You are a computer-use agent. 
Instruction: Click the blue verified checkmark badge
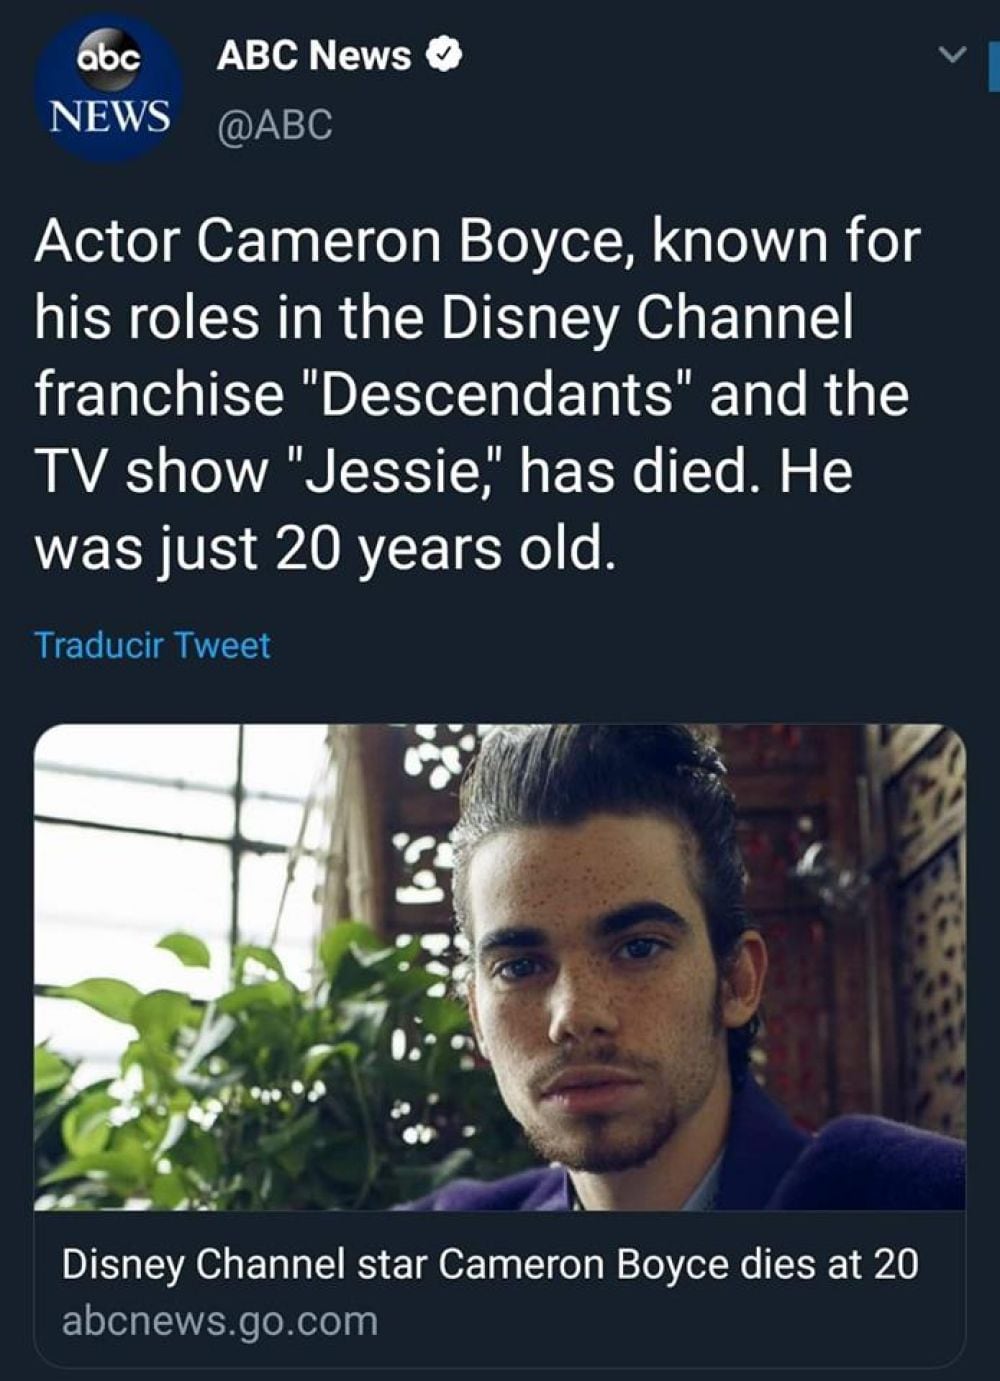click(x=444, y=56)
